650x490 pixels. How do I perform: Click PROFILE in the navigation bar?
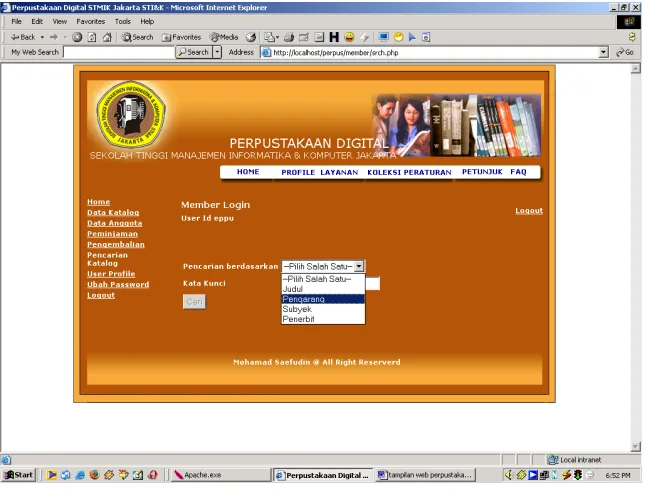coord(298,172)
